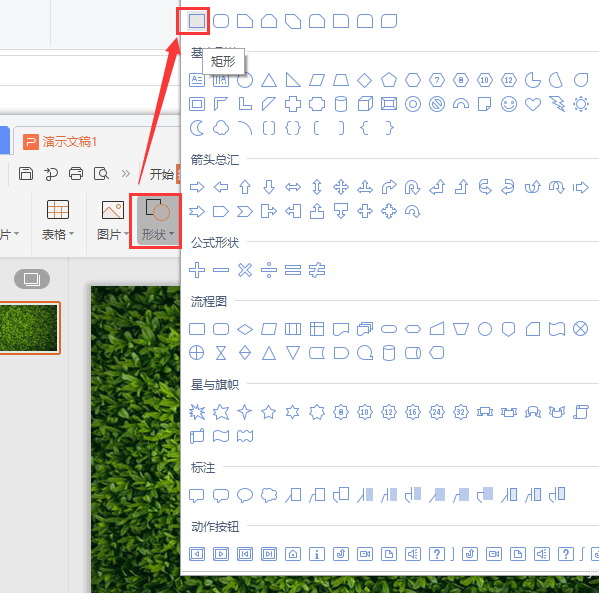Select the green grass slide thumbnail
Screen dimensions: 599x593
(x=29, y=328)
